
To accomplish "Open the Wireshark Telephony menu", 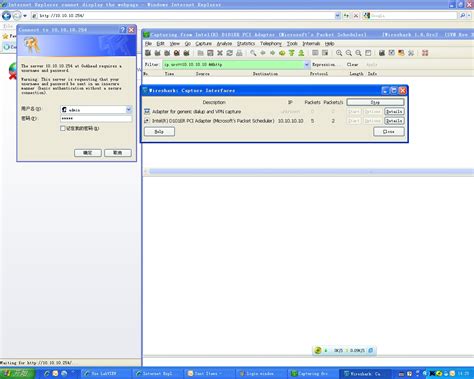I will (271, 44).
